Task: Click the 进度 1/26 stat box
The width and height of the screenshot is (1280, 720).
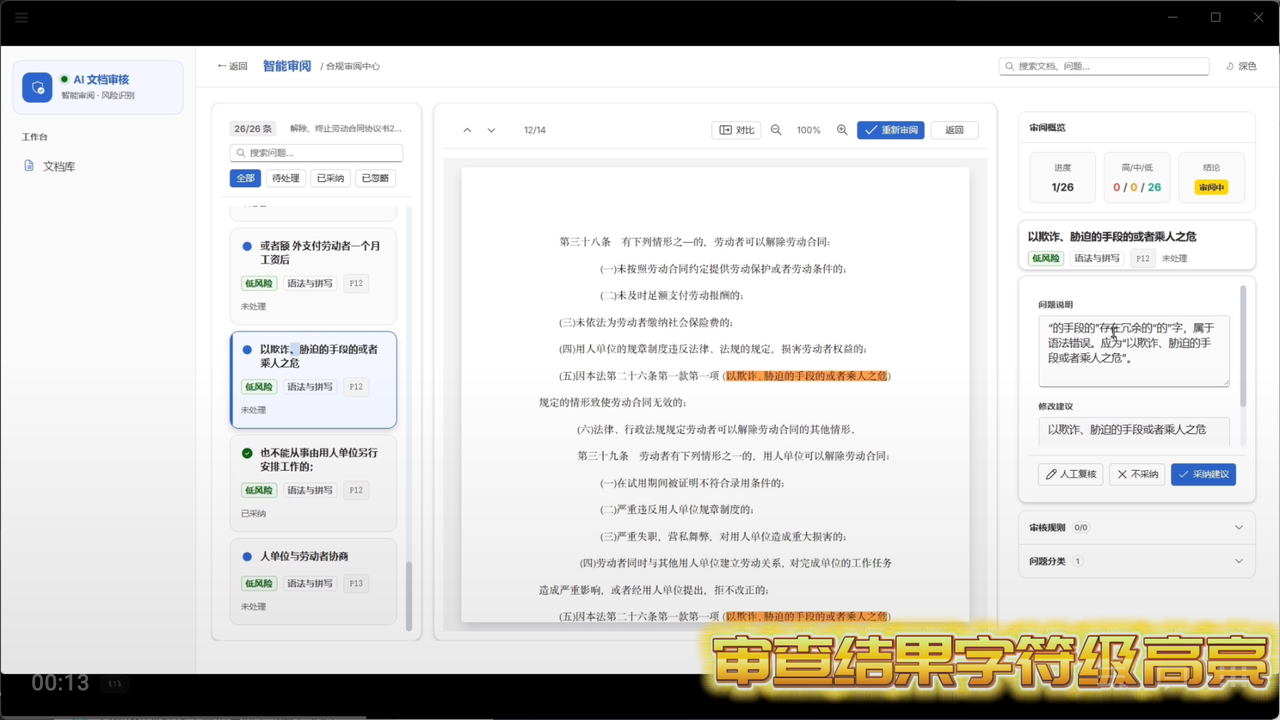Action: point(1062,177)
